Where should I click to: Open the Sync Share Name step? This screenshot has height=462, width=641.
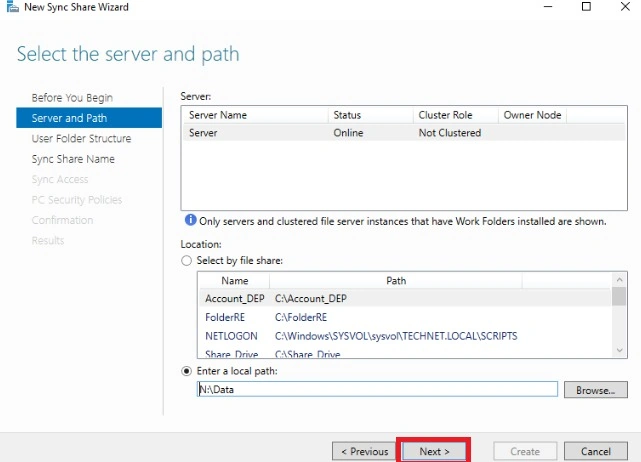pyautogui.click(x=73, y=159)
